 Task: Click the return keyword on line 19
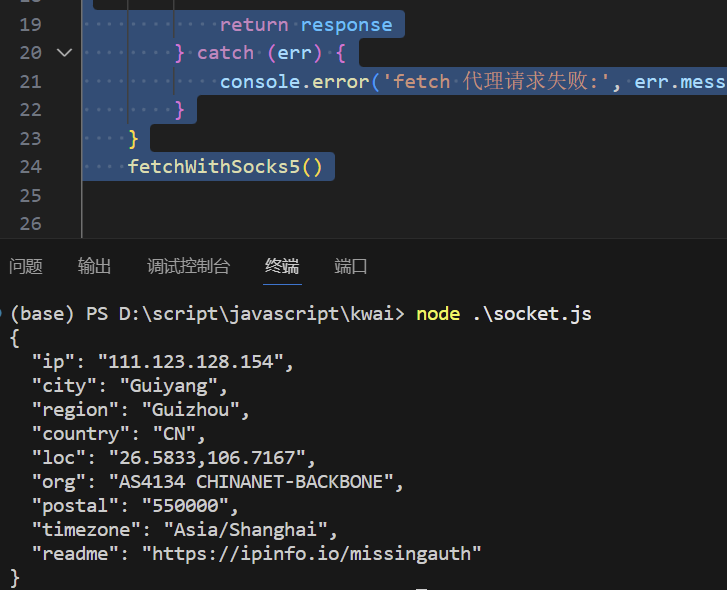254,24
